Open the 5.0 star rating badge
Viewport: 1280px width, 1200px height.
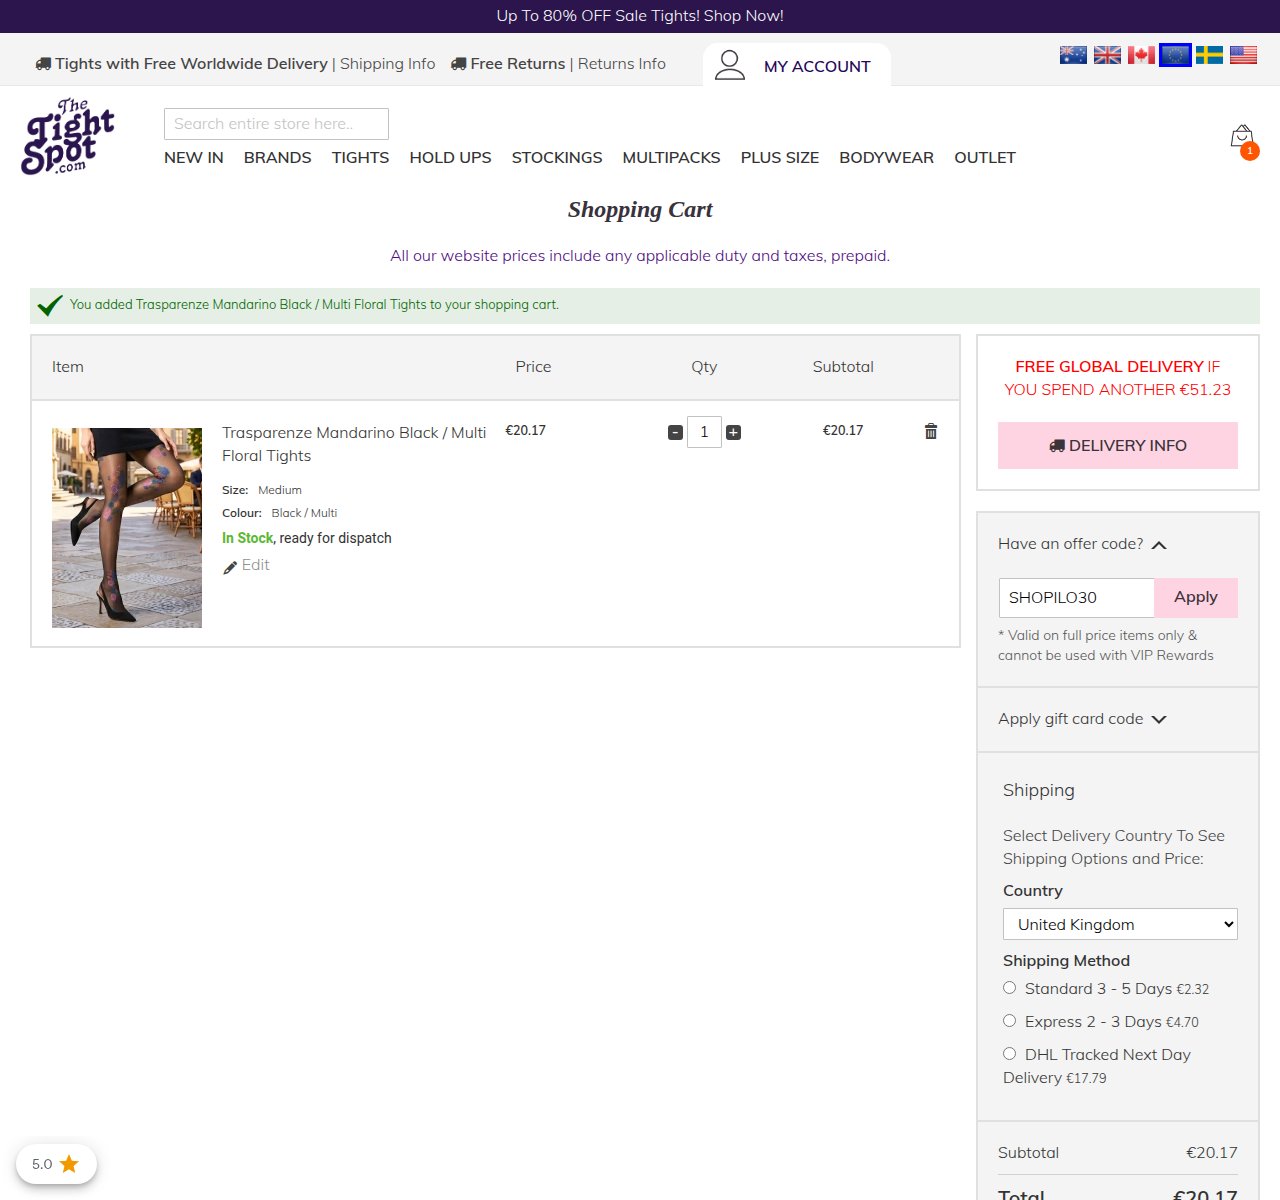click(x=56, y=1164)
